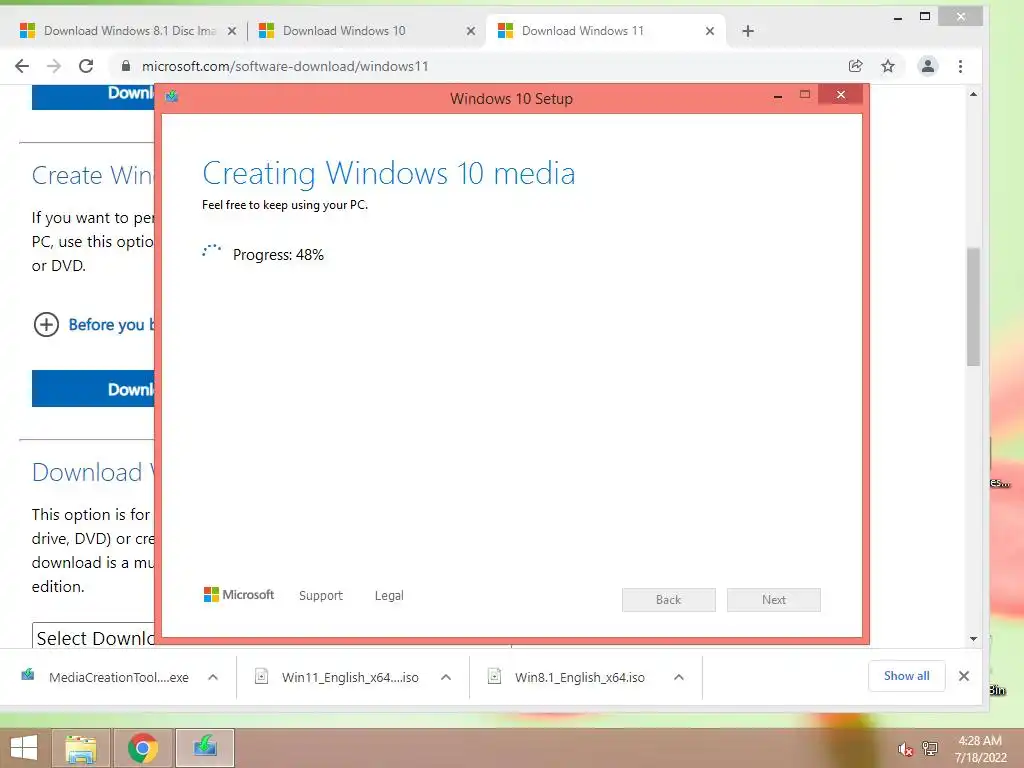Click the 'Before you begin' link text
This screenshot has height=768, width=1024.
pyautogui.click(x=111, y=325)
